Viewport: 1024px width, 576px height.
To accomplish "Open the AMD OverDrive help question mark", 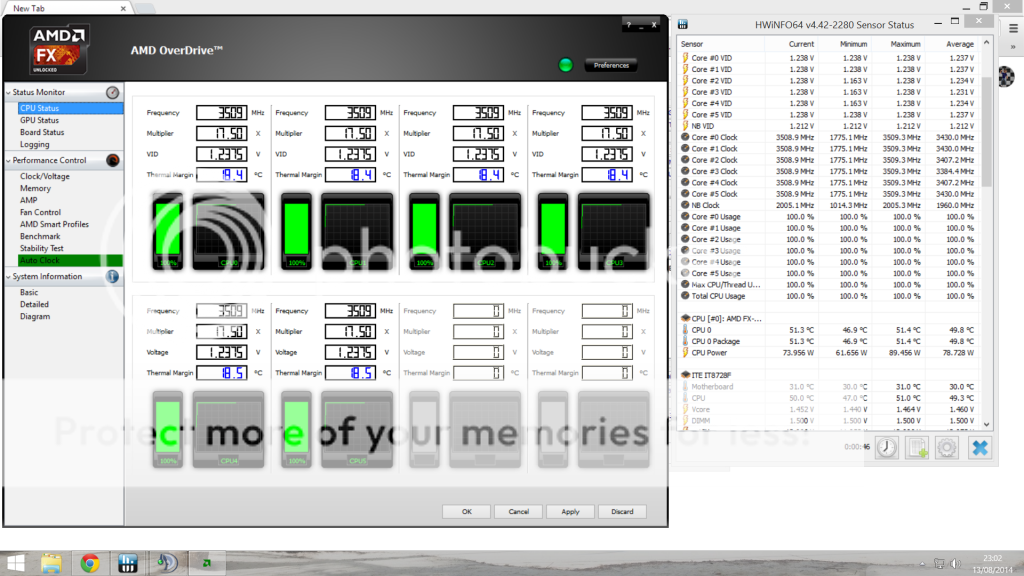I will click(x=628, y=25).
